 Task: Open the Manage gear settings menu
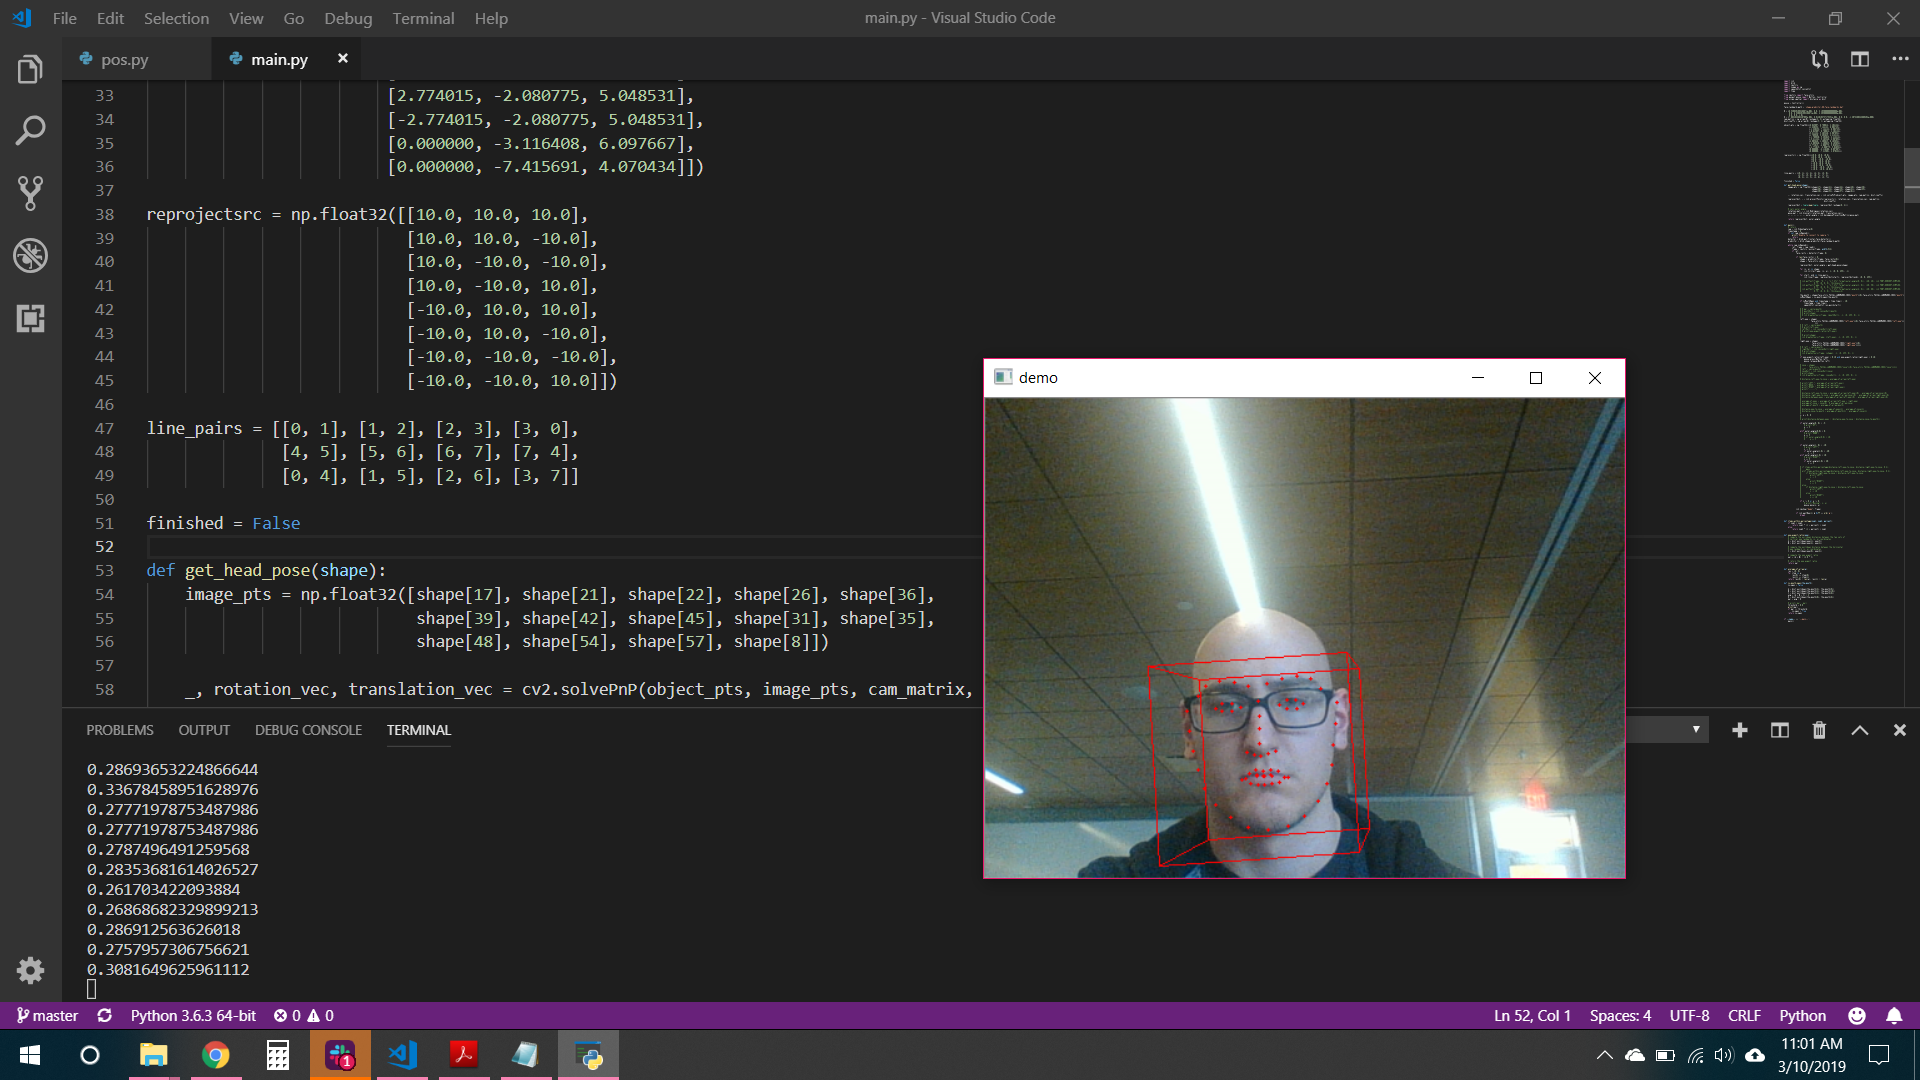30,970
